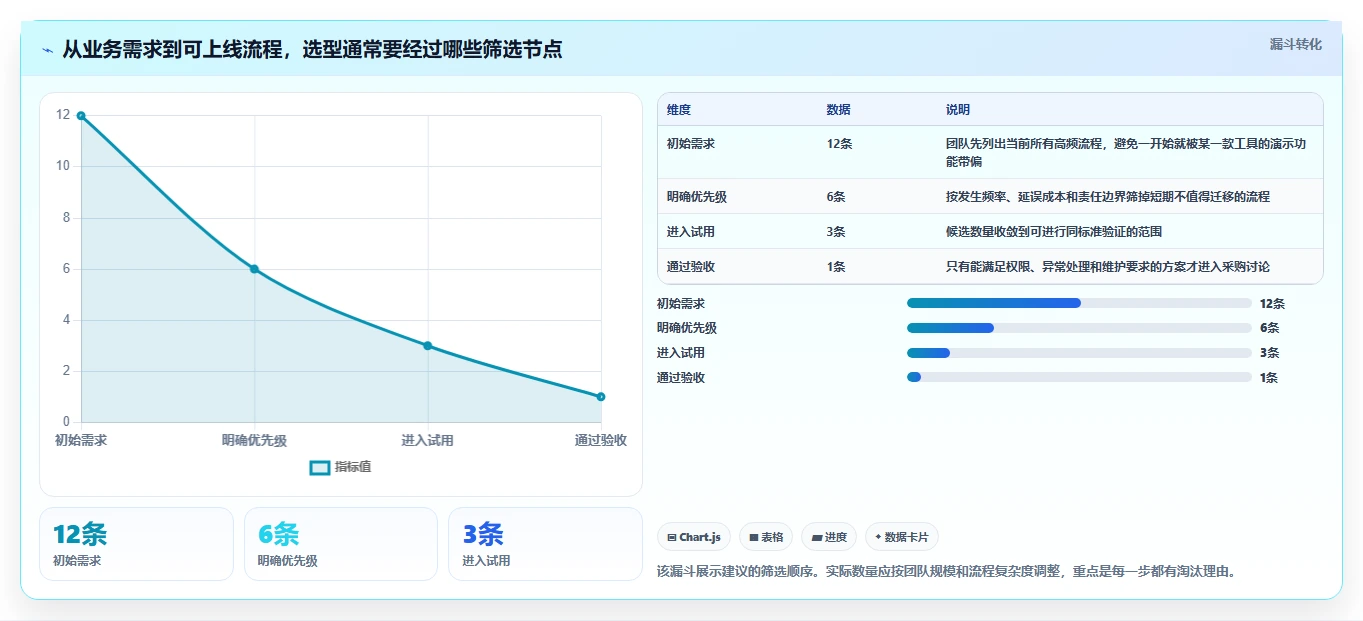Click the description starting 只有能满足权限
1363x621 pixels.
(x=1108, y=267)
